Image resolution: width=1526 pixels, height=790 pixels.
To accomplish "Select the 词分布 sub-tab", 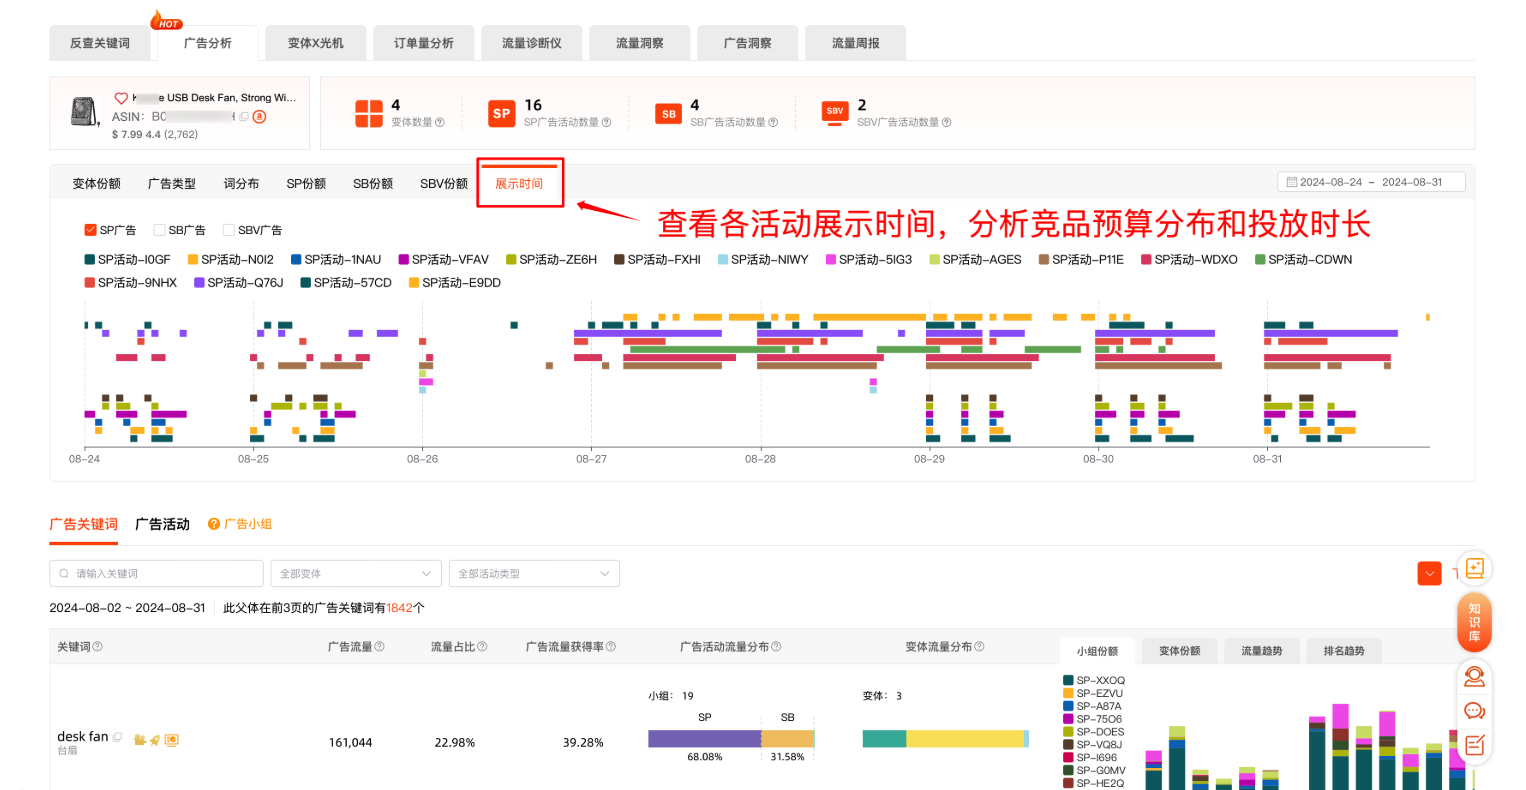I will point(241,184).
